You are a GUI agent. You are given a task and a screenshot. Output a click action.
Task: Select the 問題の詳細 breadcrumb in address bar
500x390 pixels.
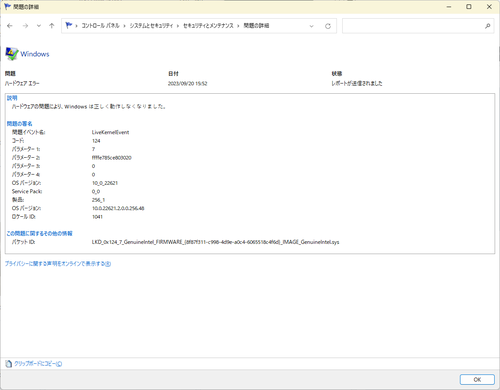coord(256,26)
